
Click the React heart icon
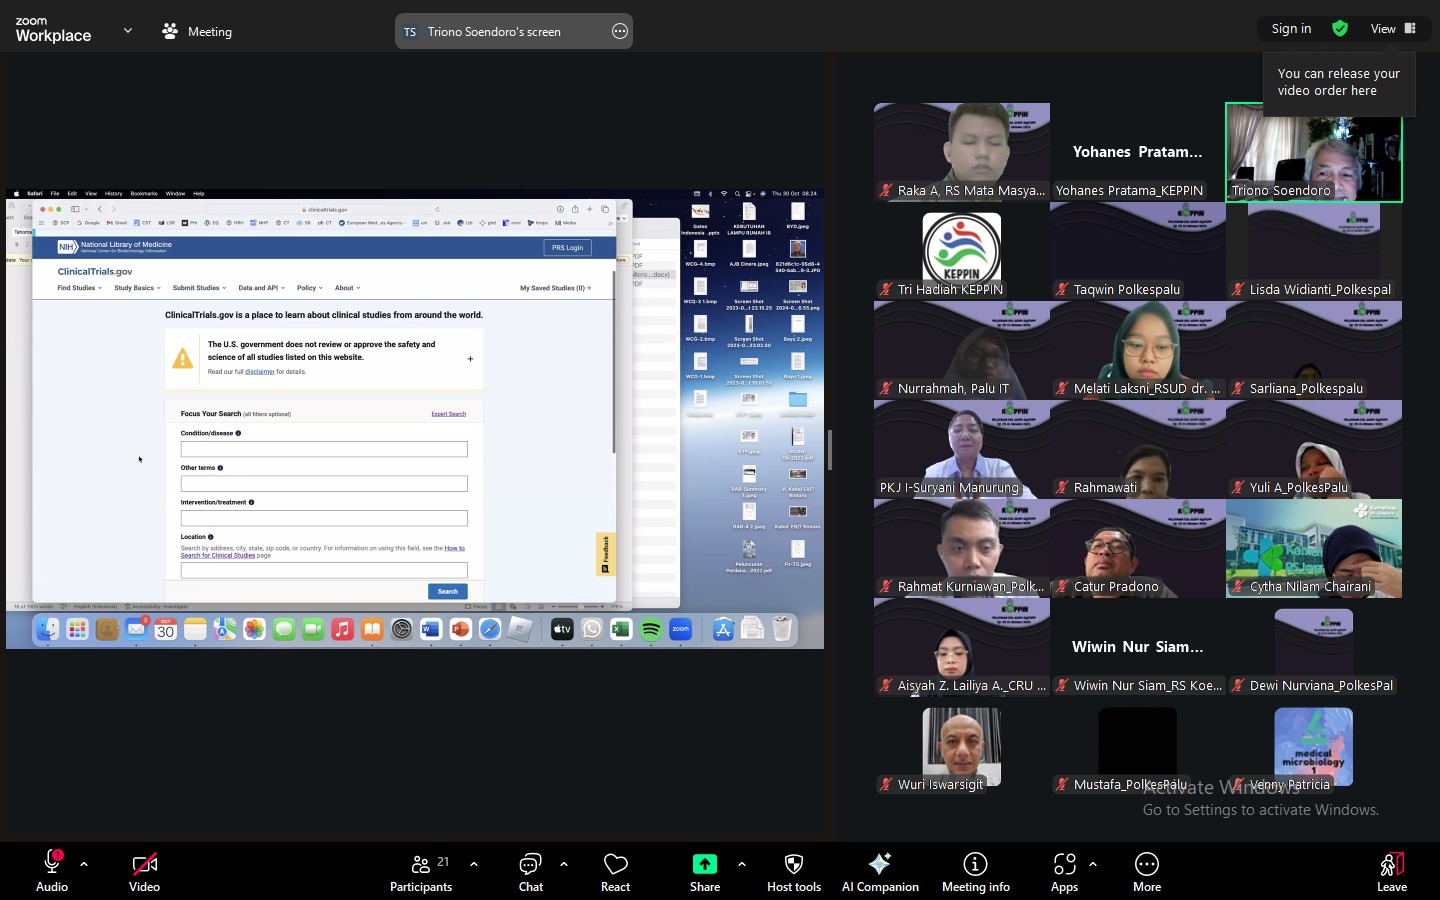[615, 865]
